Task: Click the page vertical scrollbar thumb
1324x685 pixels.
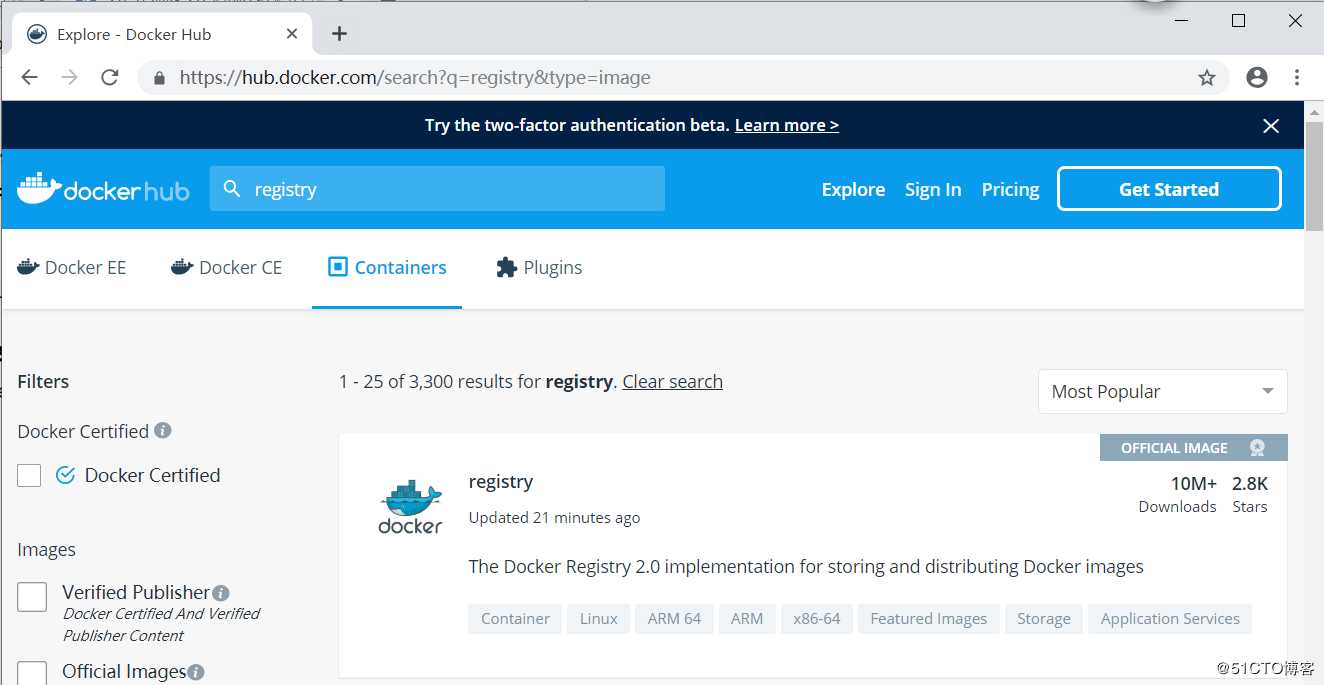Action: 1314,175
